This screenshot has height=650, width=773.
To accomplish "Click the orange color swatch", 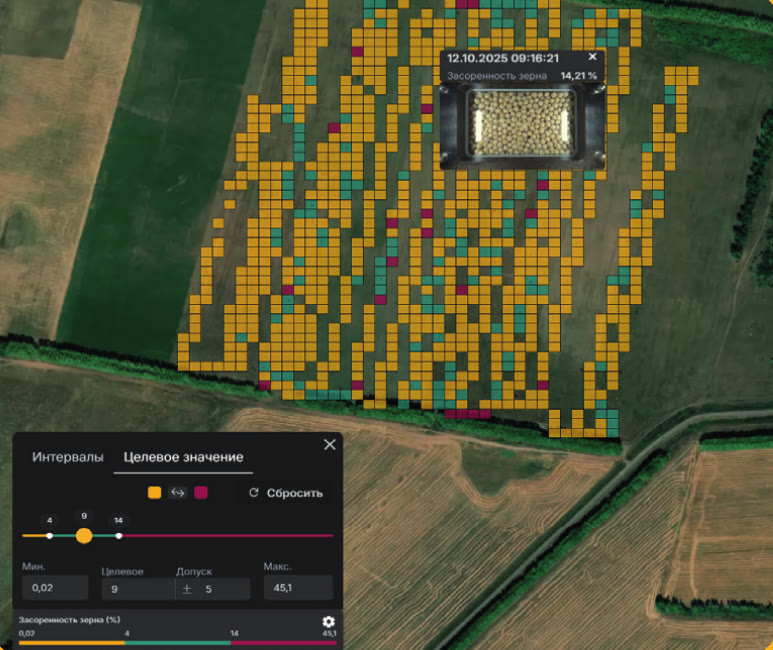I will pos(154,492).
